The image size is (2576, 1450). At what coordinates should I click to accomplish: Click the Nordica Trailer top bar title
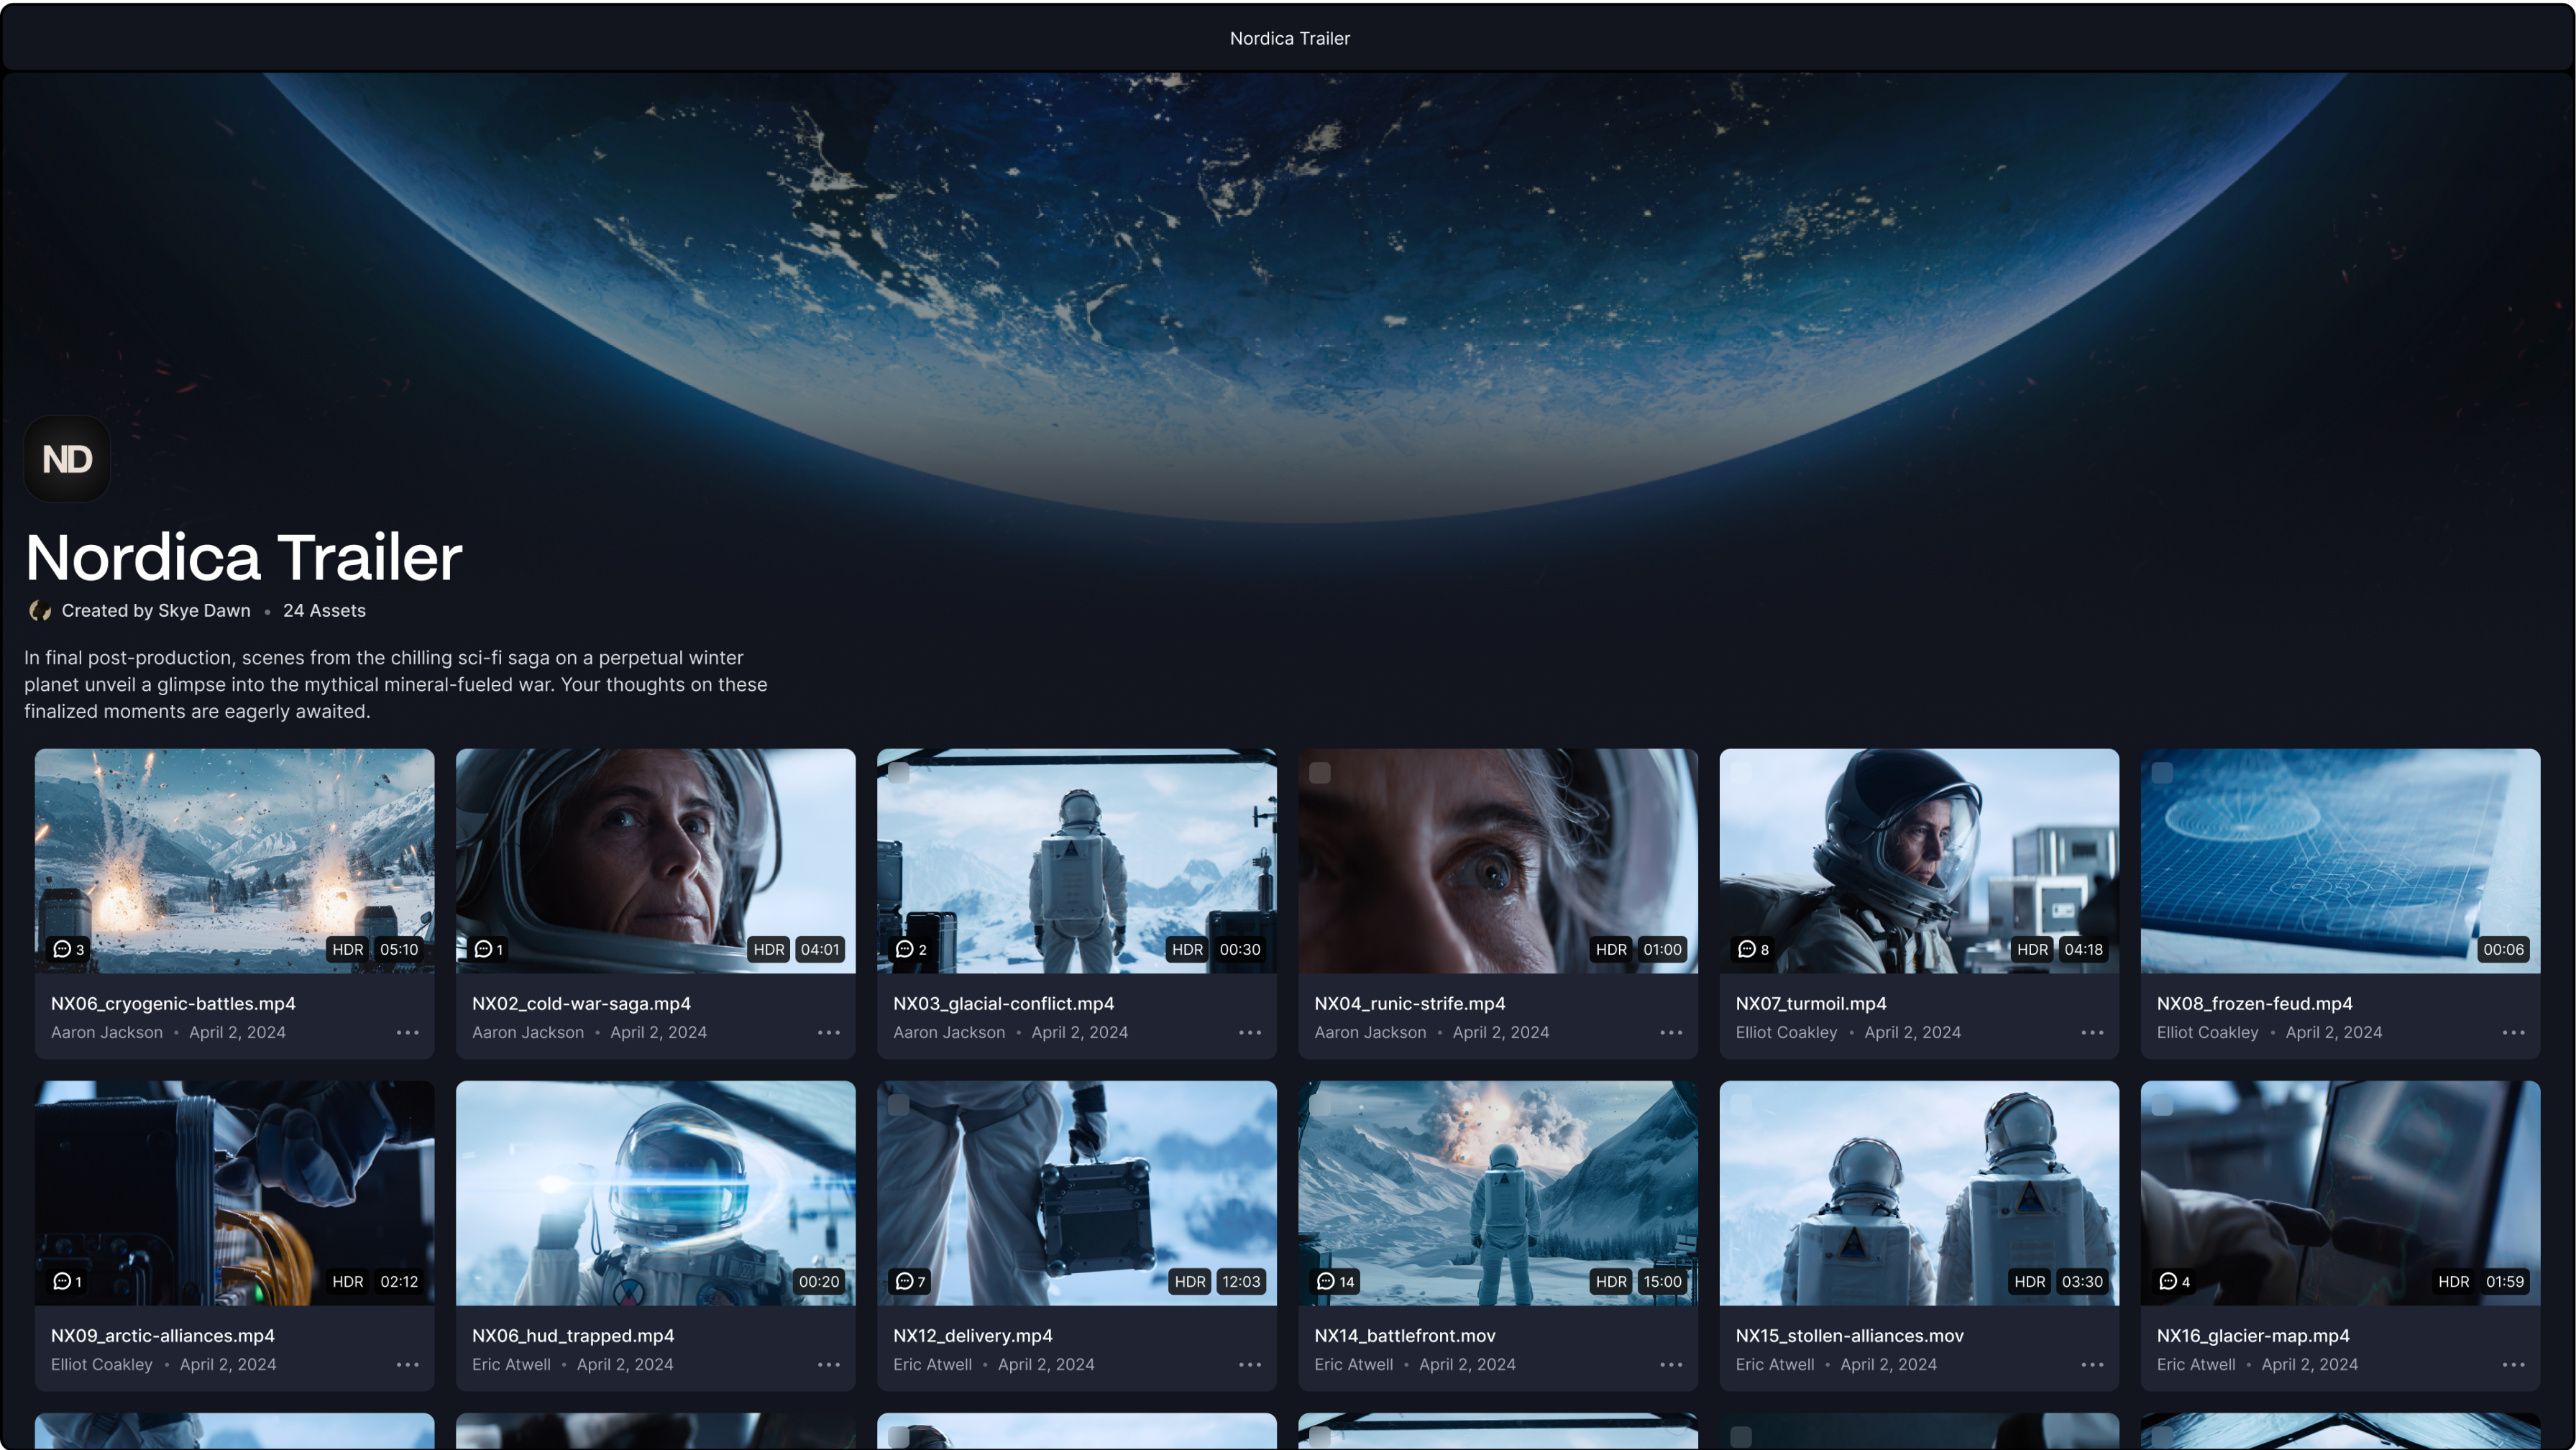click(x=1289, y=38)
